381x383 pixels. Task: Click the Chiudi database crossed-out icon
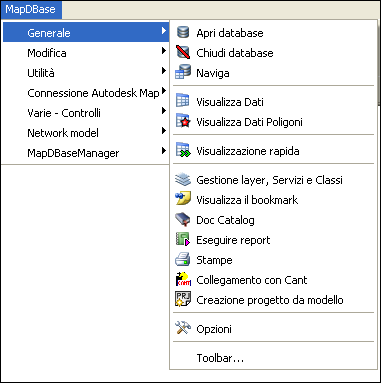[x=183, y=52]
